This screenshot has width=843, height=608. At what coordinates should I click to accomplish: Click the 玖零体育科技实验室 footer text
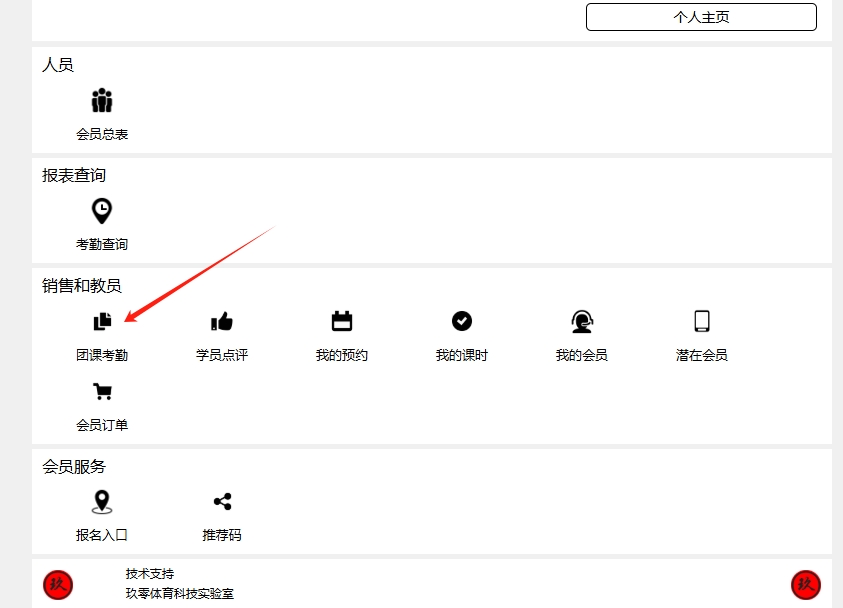tap(180, 593)
